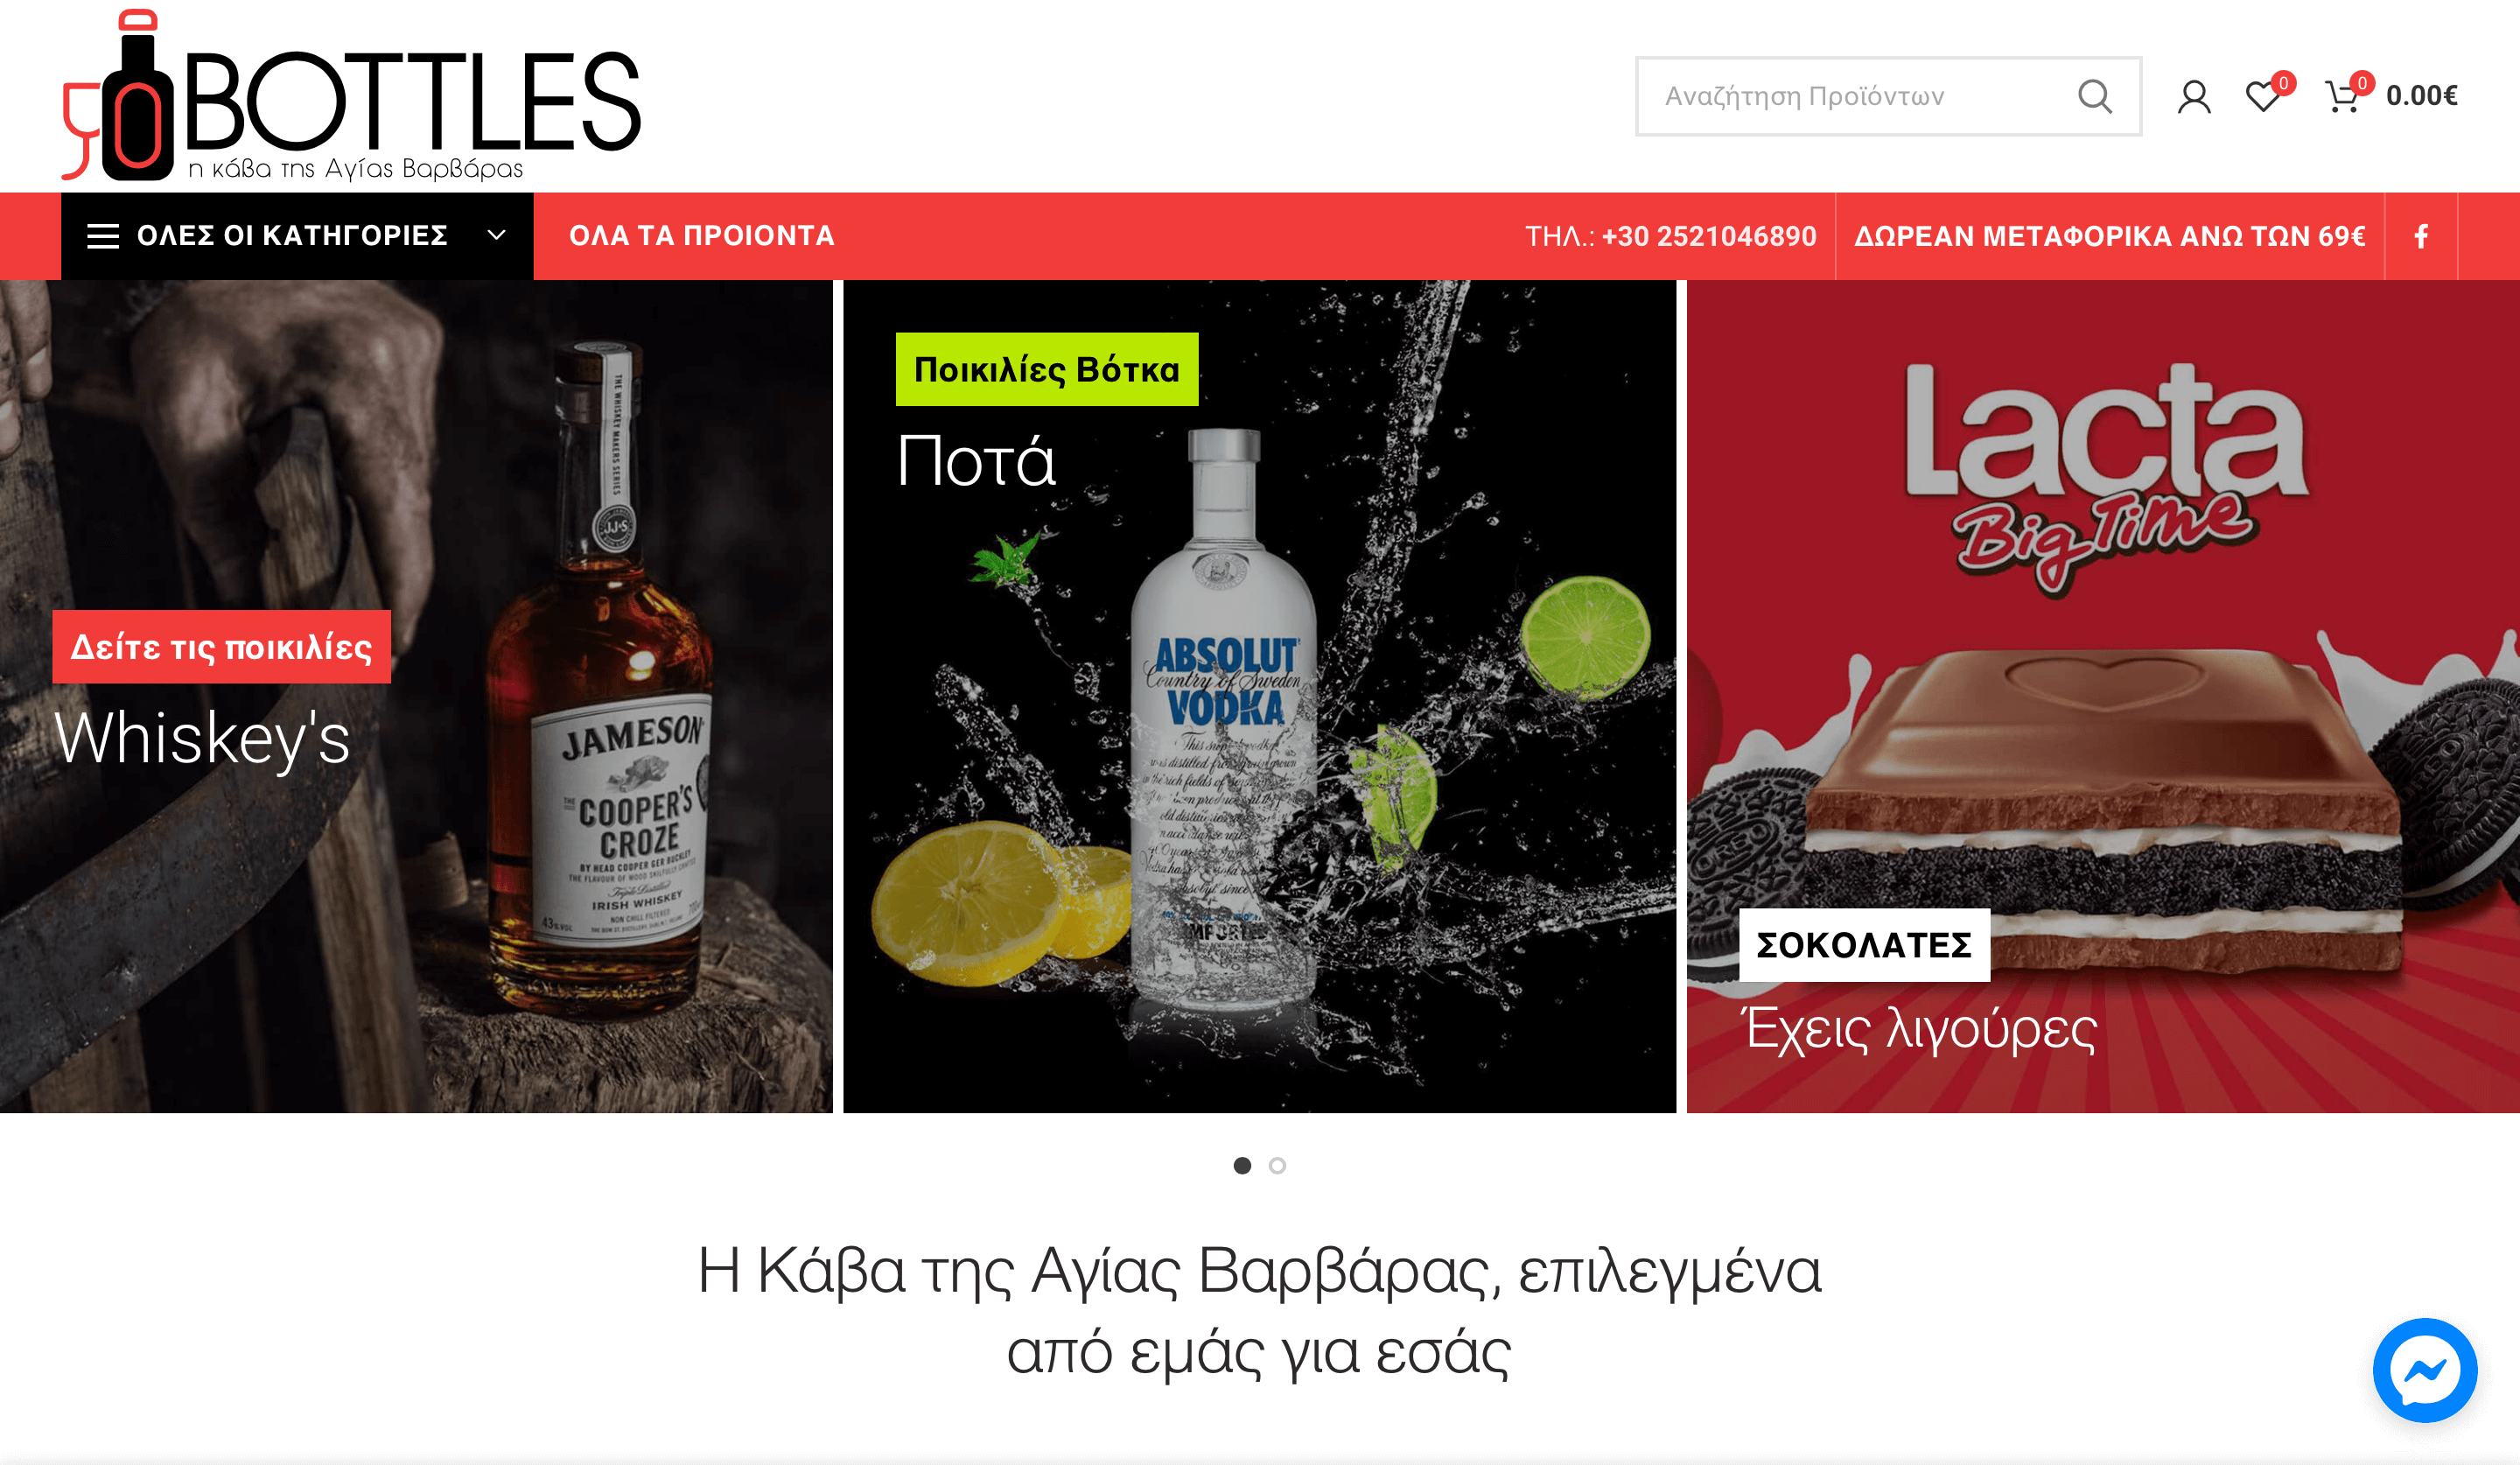Open the Messenger chat bubble
Viewport: 2520px width, 1465px height.
(x=2425, y=1370)
